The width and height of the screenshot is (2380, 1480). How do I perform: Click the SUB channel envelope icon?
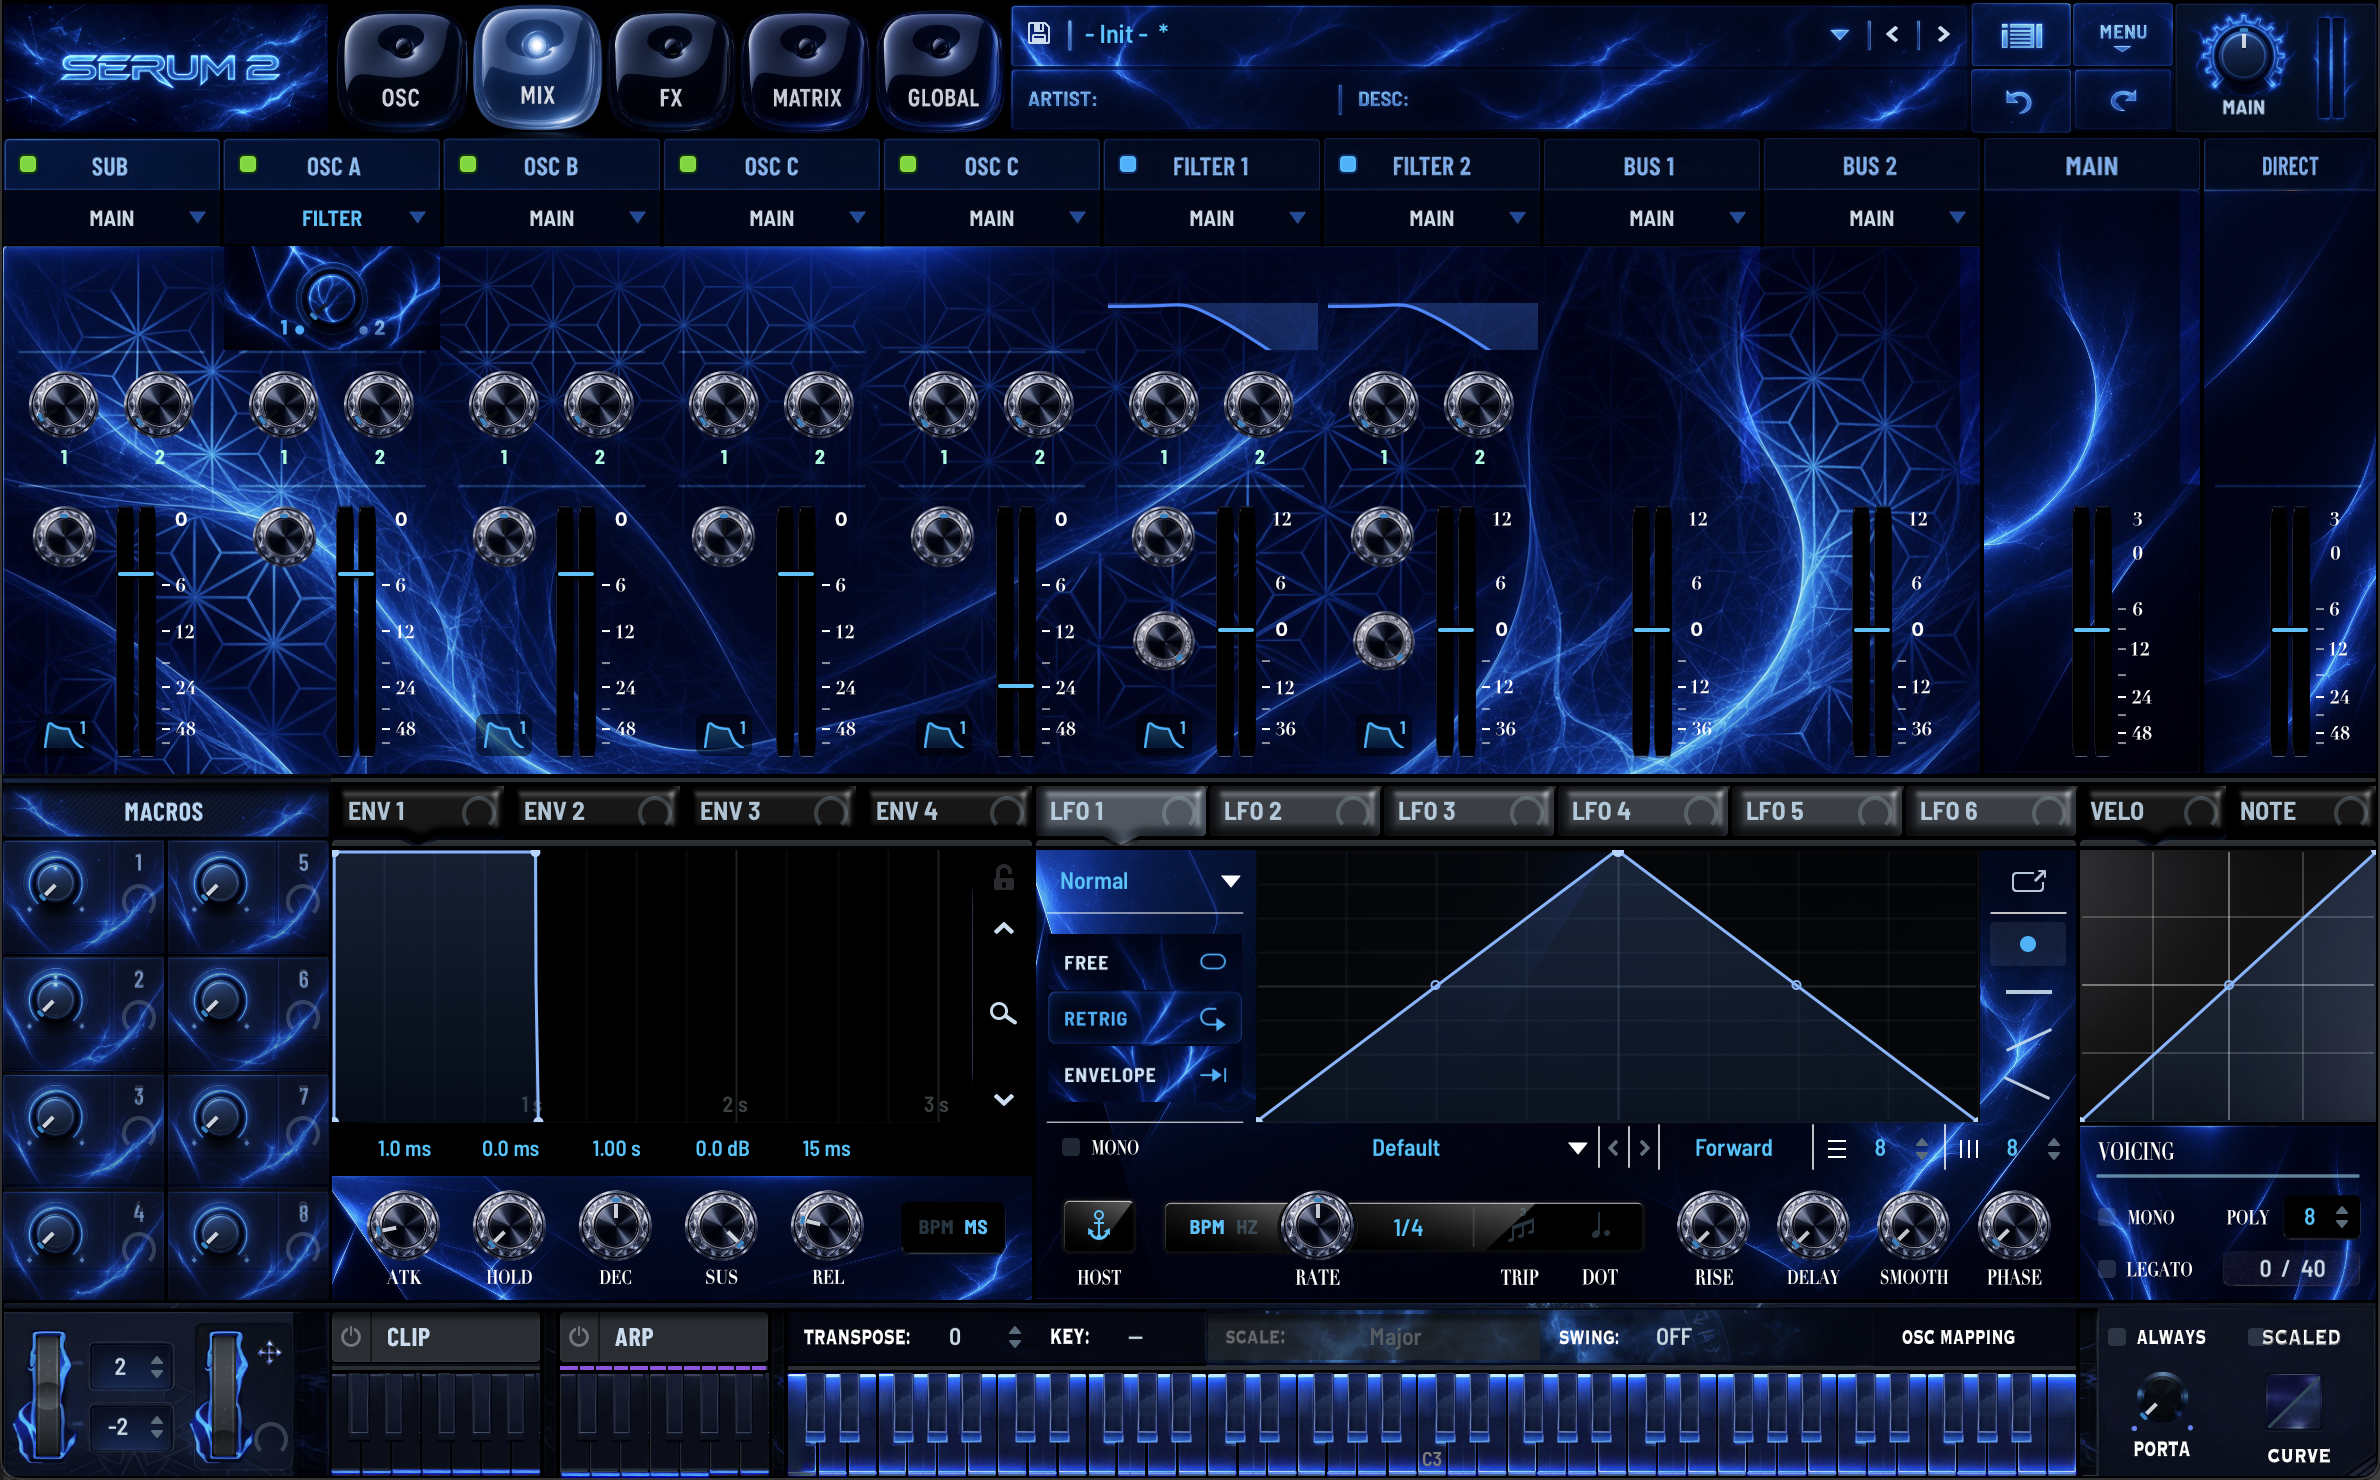pyautogui.click(x=65, y=735)
